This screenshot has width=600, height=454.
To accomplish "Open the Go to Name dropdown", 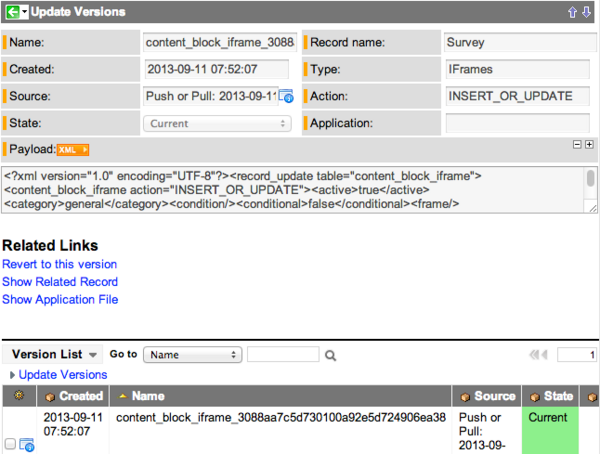I will [x=192, y=355].
